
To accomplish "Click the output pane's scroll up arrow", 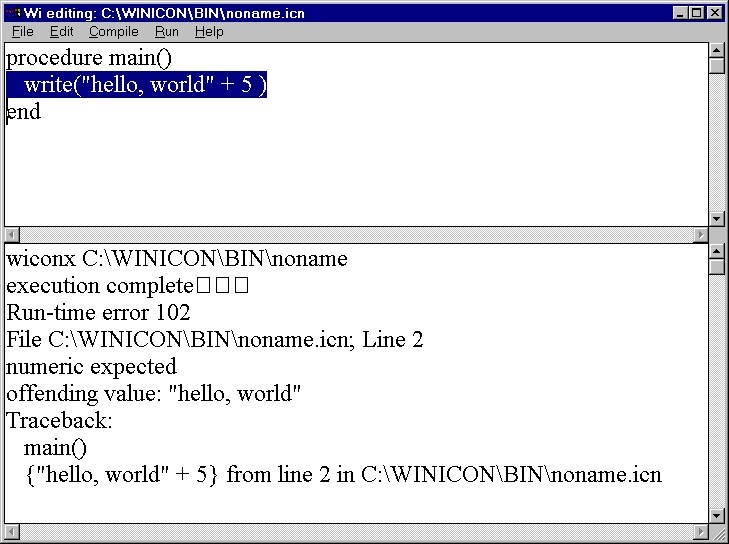I will [x=716, y=250].
